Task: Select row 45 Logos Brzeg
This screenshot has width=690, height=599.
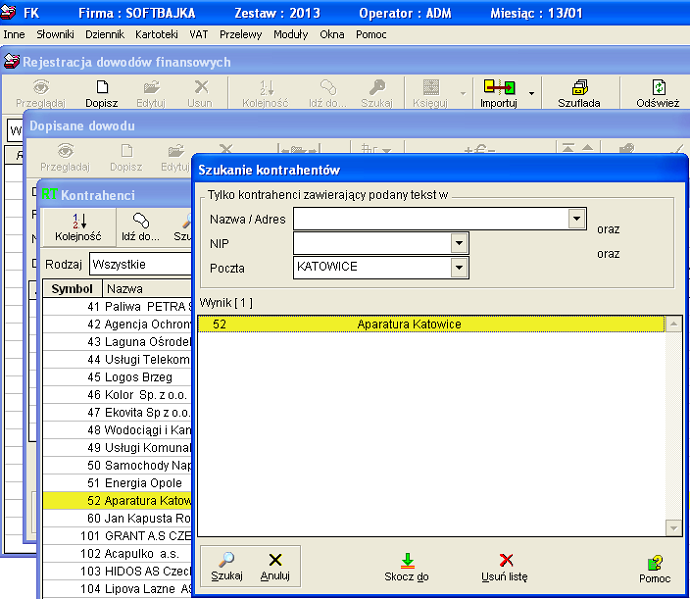Action: (x=117, y=377)
